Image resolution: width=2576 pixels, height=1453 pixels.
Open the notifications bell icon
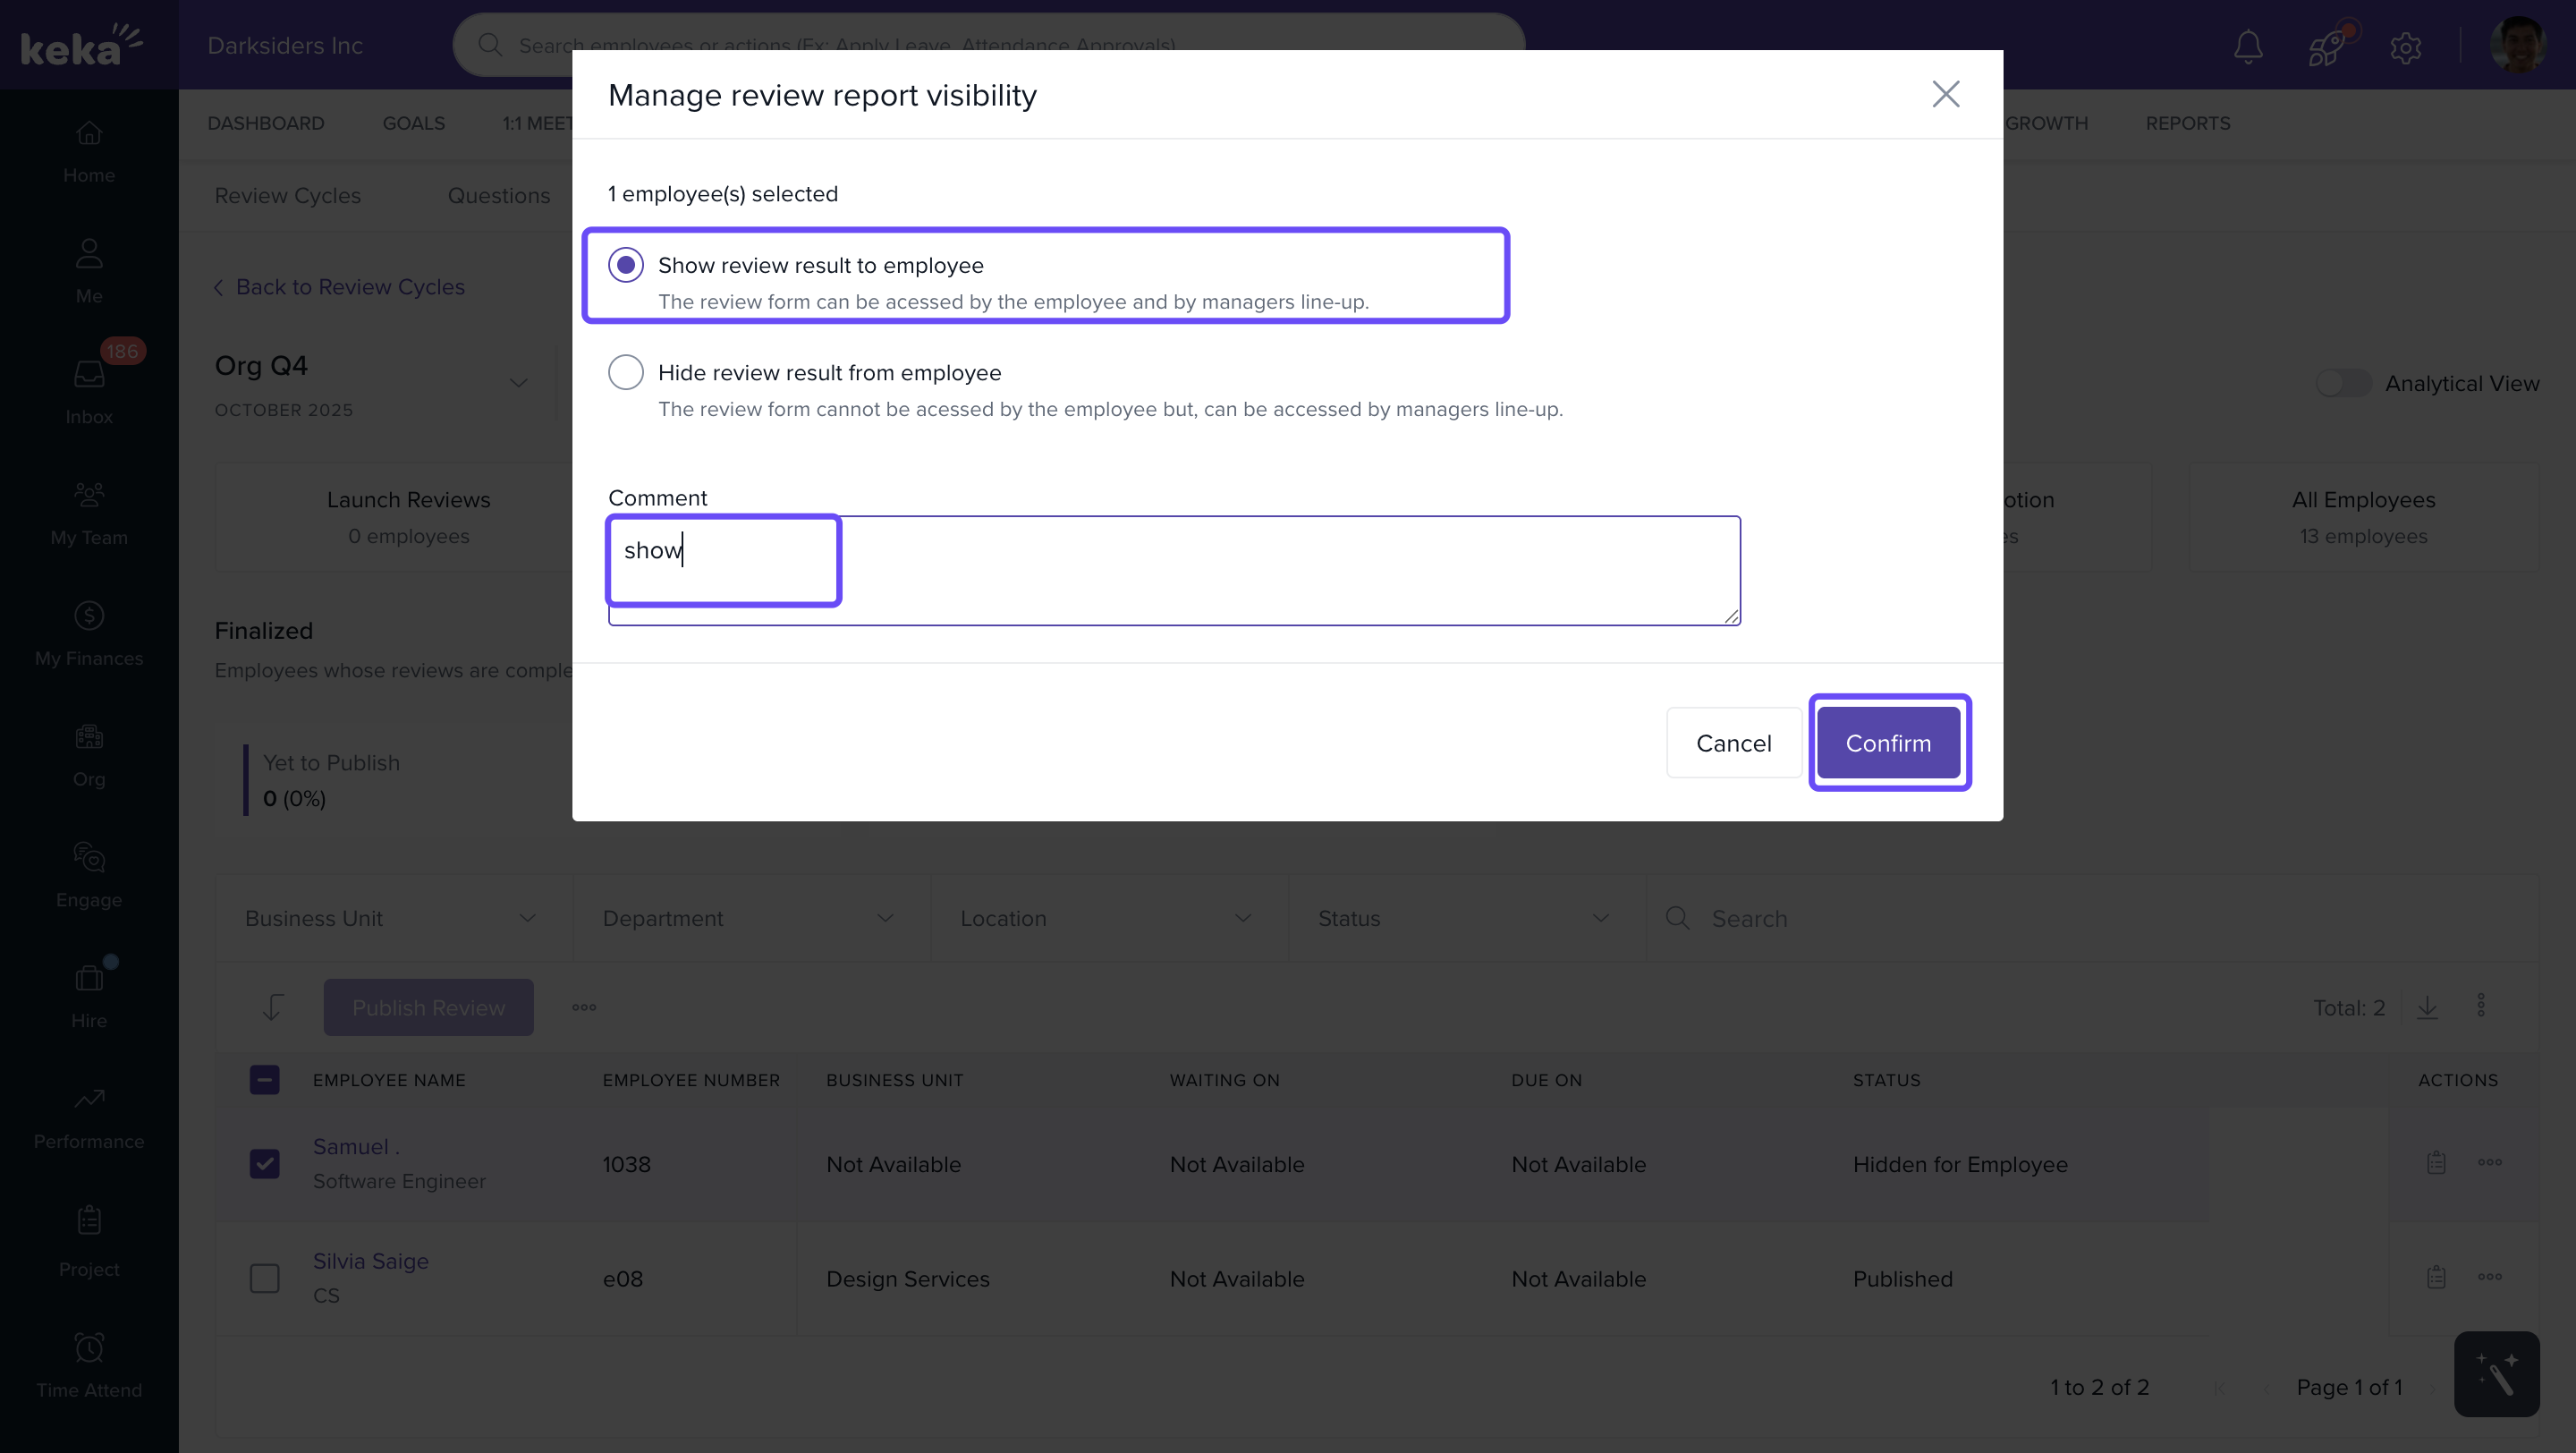(2248, 46)
